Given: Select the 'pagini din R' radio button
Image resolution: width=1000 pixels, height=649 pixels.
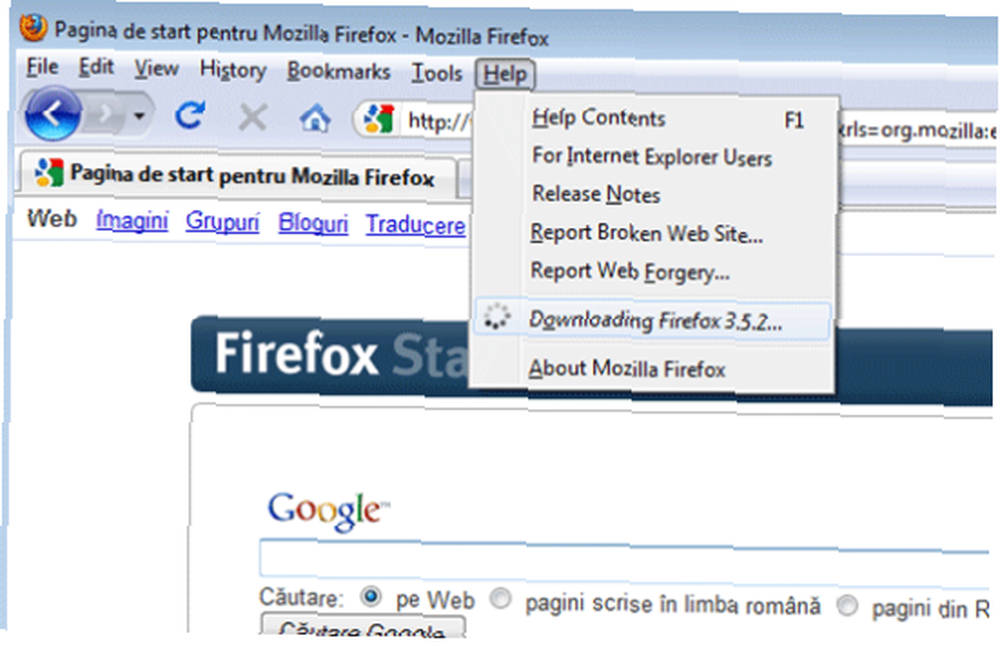Looking at the screenshot, I should (848, 605).
